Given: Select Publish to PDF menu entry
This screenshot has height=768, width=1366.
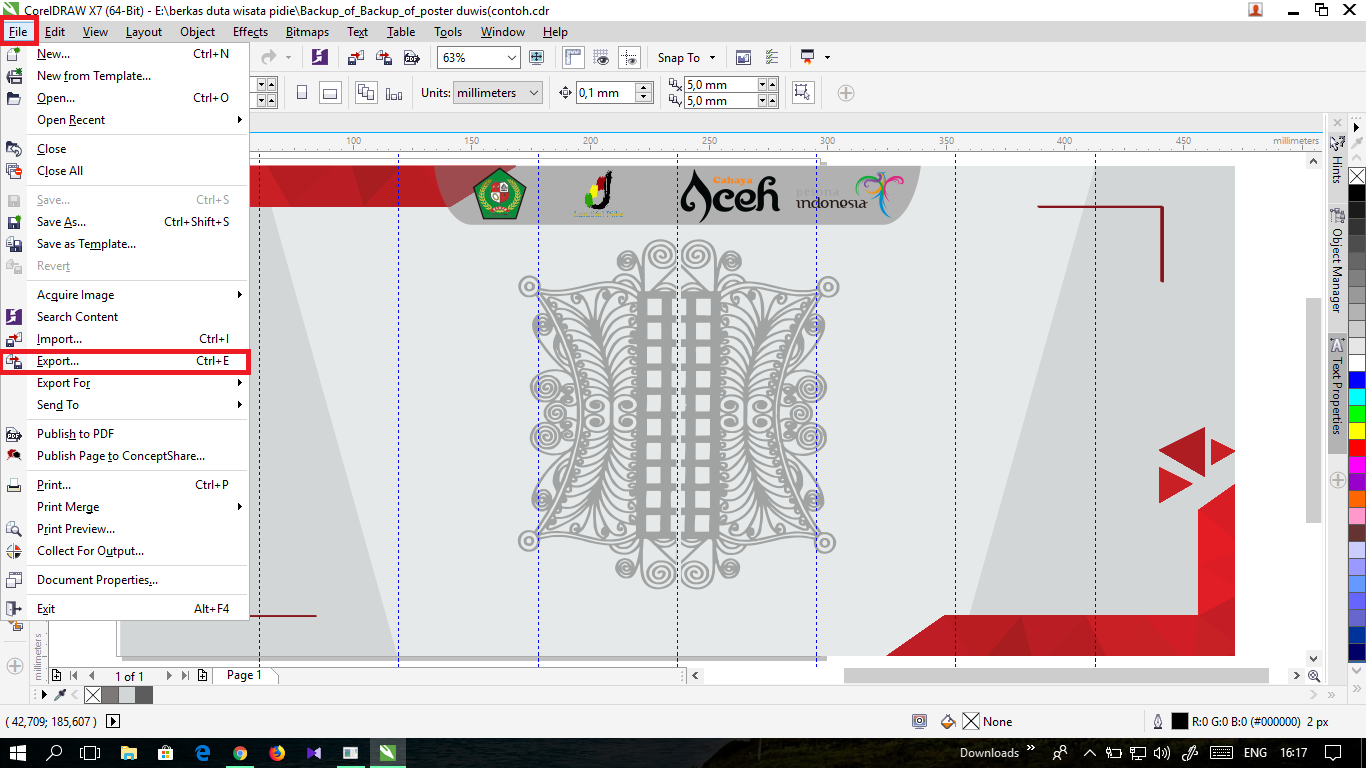Looking at the screenshot, I should coord(125,434).
